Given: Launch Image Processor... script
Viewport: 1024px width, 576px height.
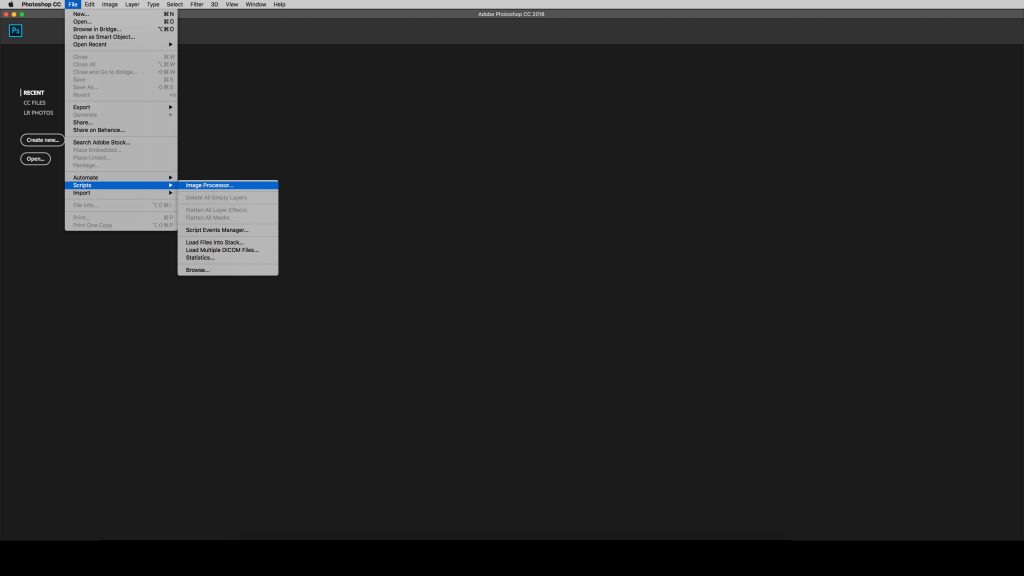Looking at the screenshot, I should coord(228,185).
